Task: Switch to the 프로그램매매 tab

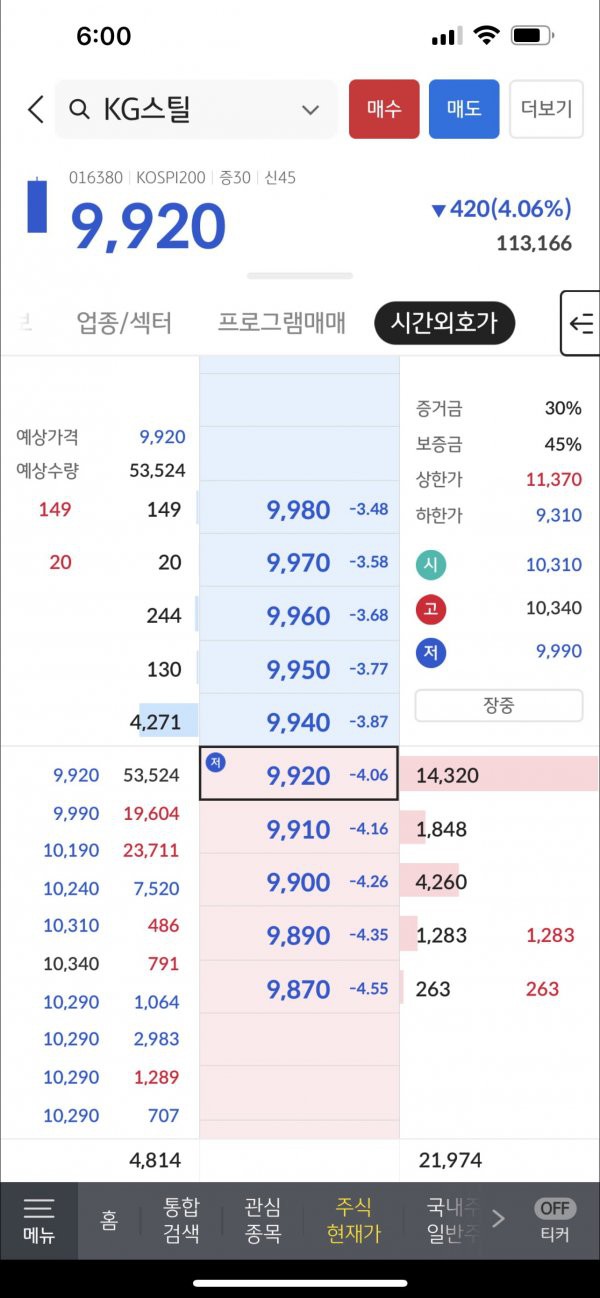Action: pos(282,323)
